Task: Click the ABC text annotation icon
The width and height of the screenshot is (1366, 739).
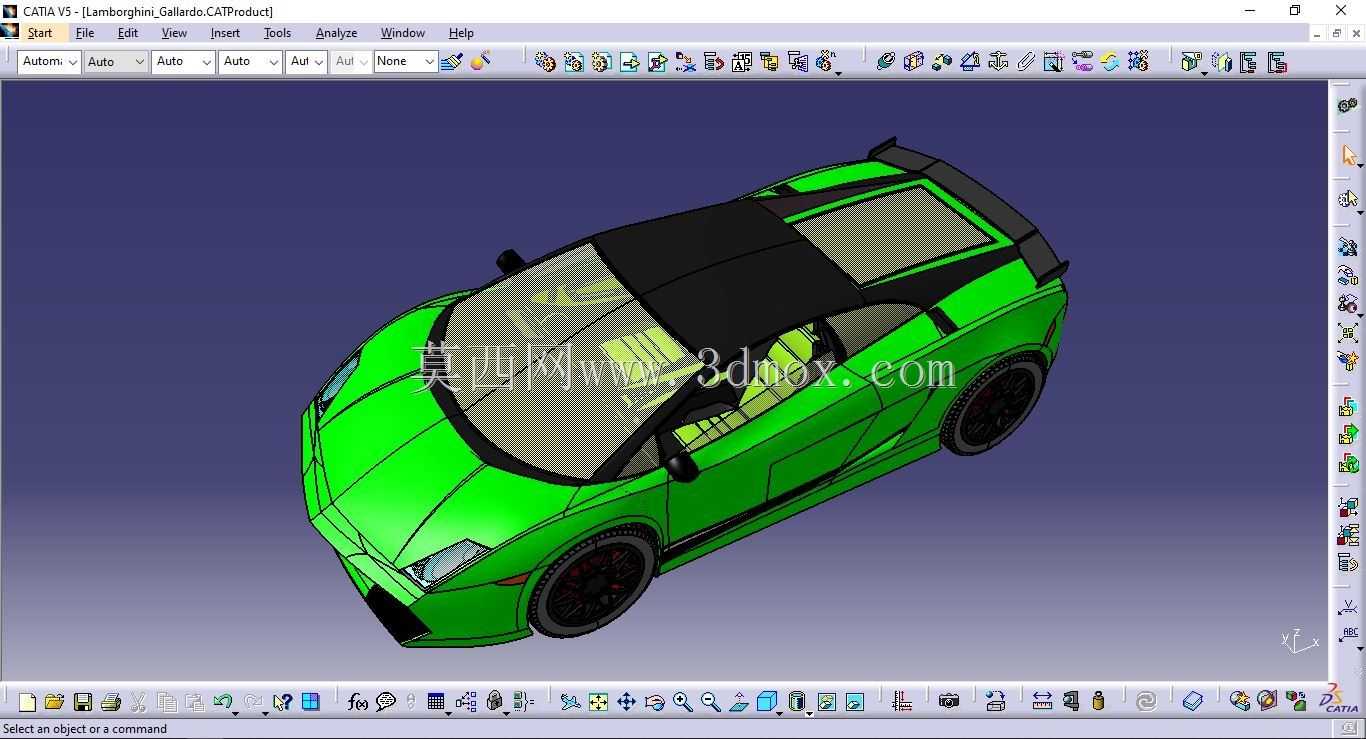Action: [1349, 635]
